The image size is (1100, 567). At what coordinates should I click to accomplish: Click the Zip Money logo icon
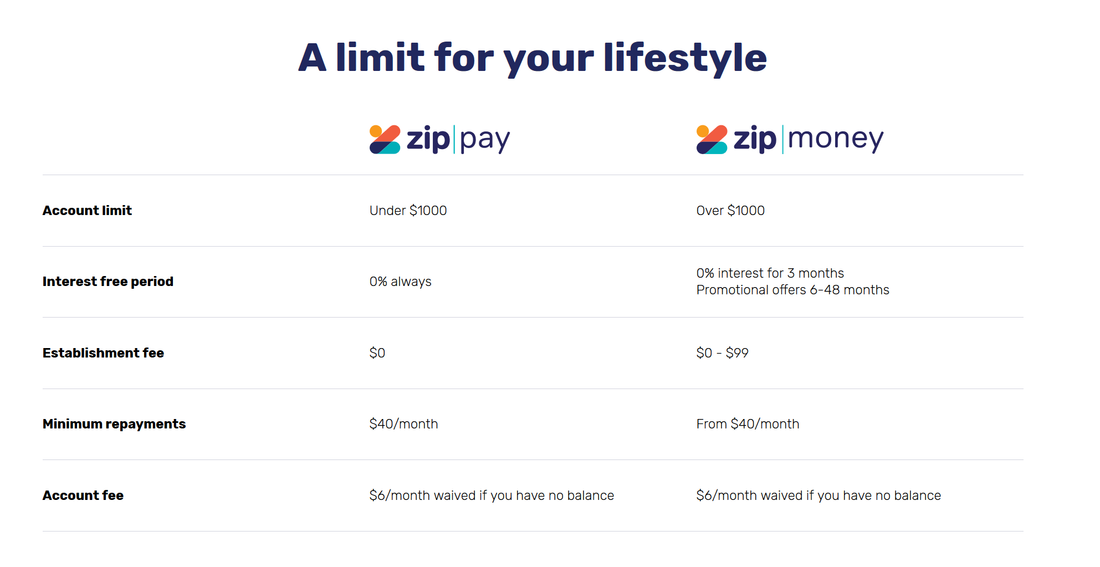[x=712, y=140]
